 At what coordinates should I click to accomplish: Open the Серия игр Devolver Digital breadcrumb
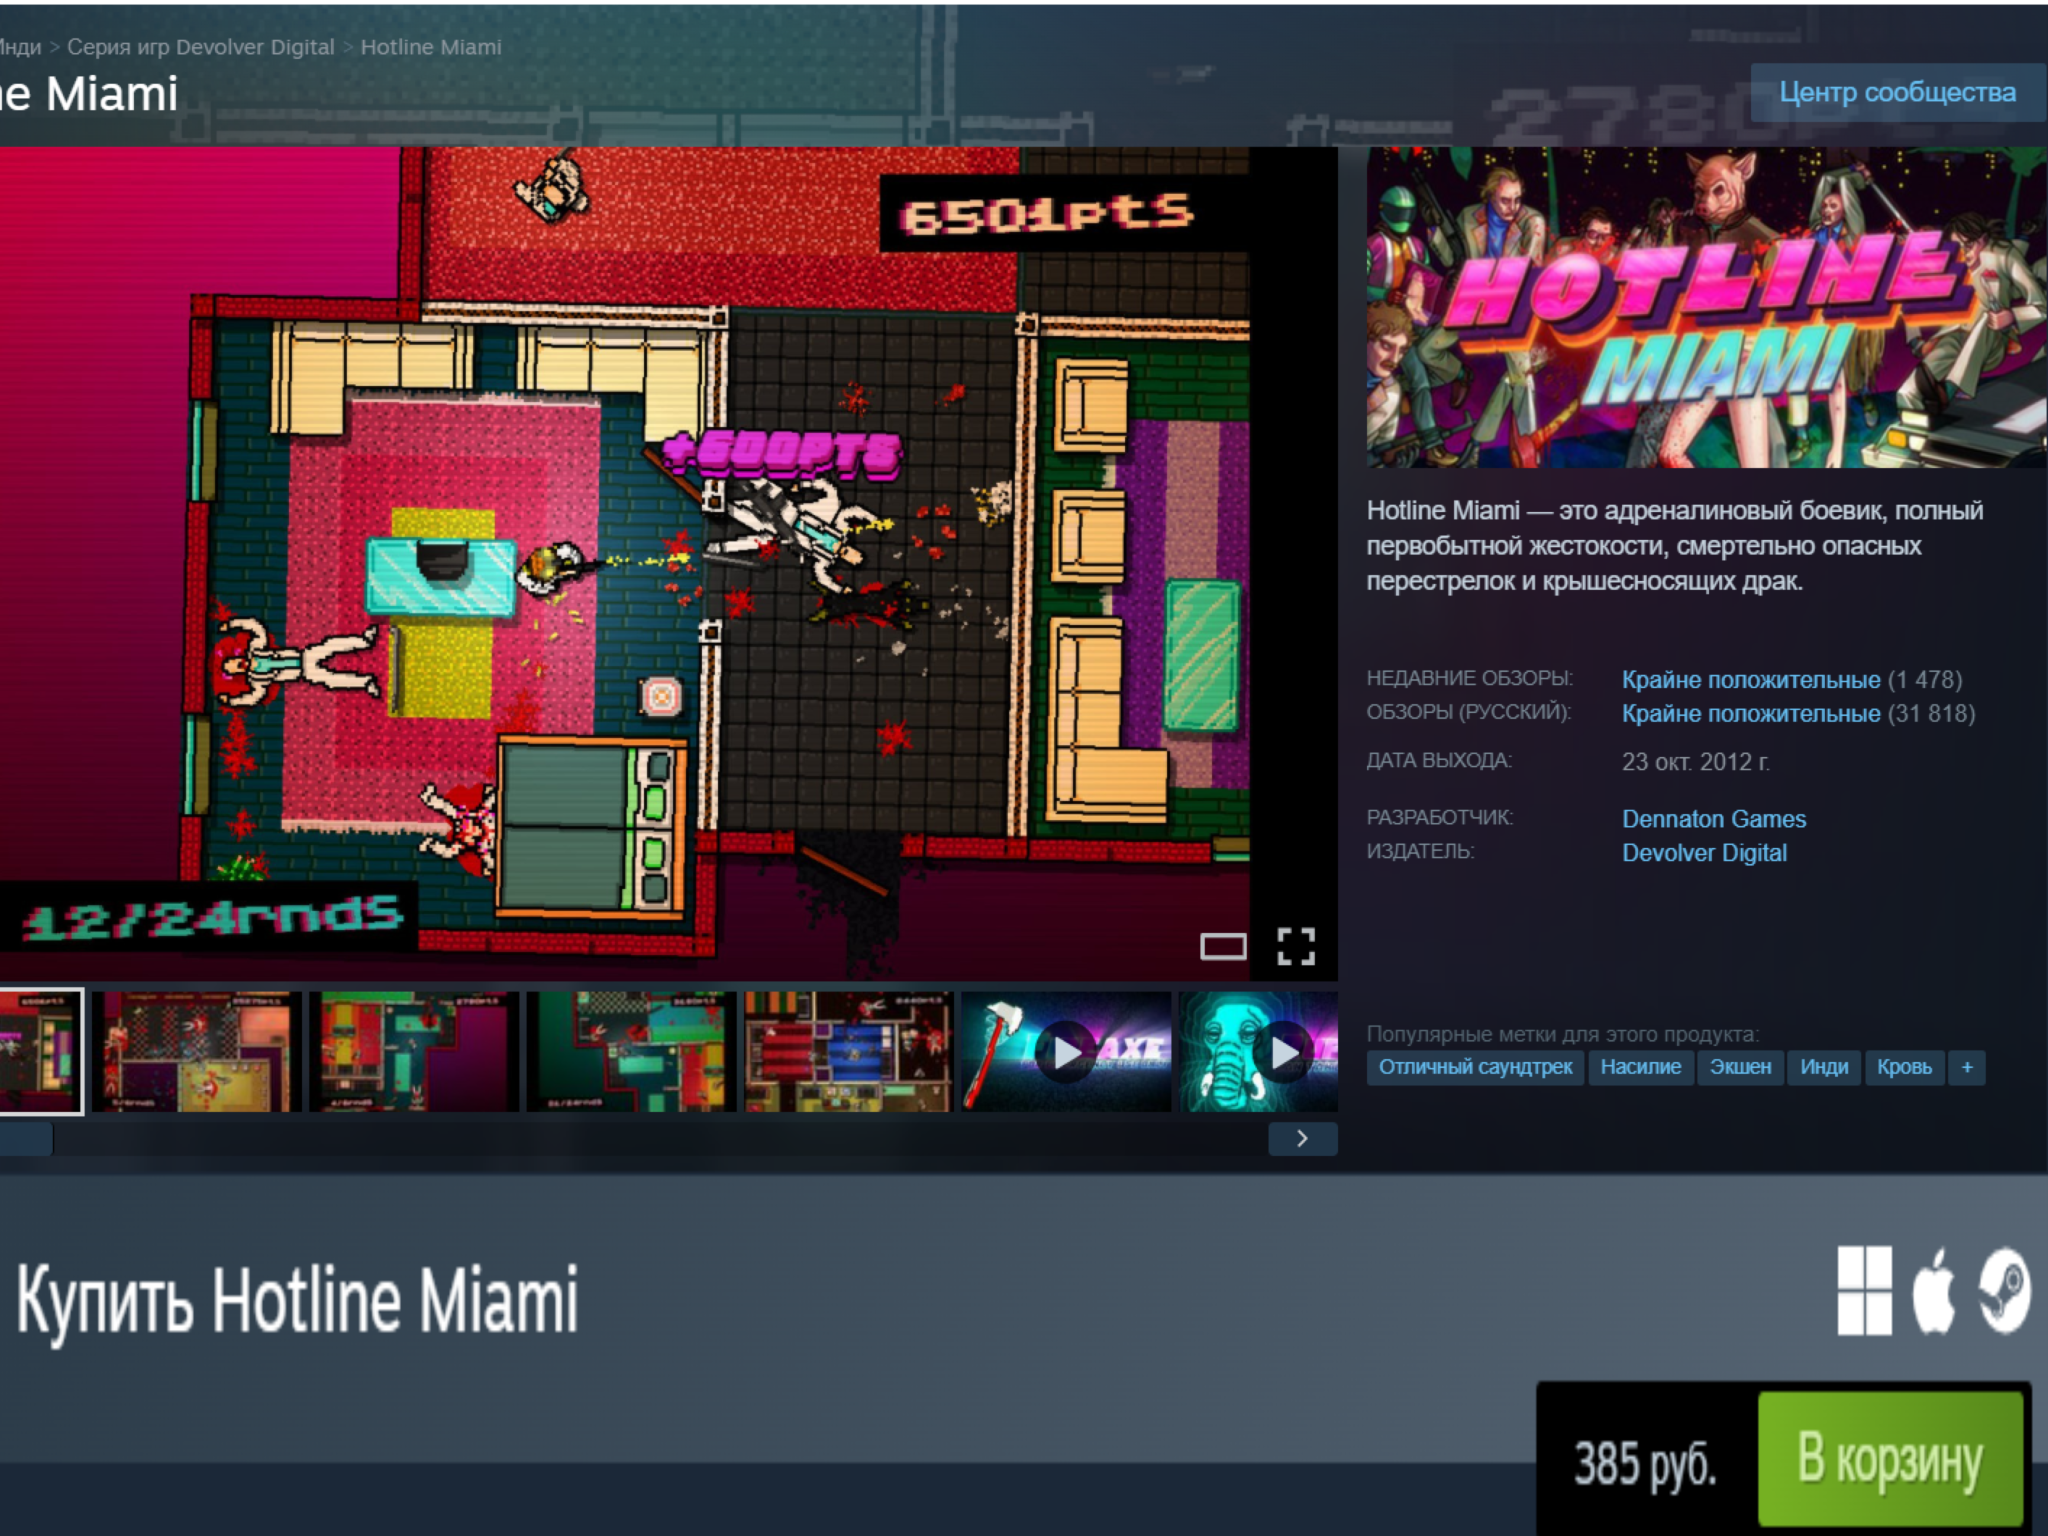201,47
